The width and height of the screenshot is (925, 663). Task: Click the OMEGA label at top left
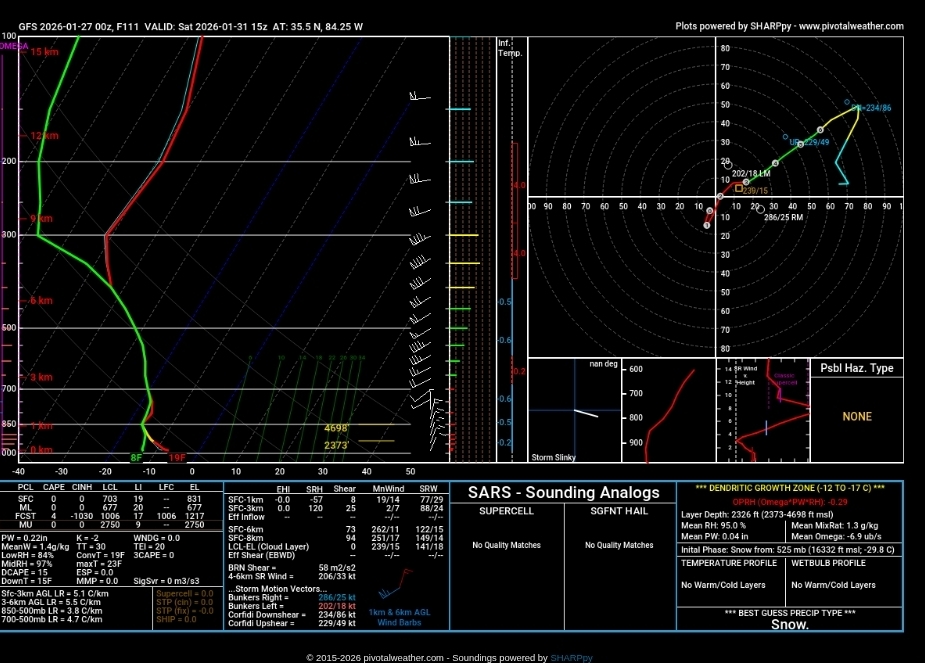click(14, 45)
